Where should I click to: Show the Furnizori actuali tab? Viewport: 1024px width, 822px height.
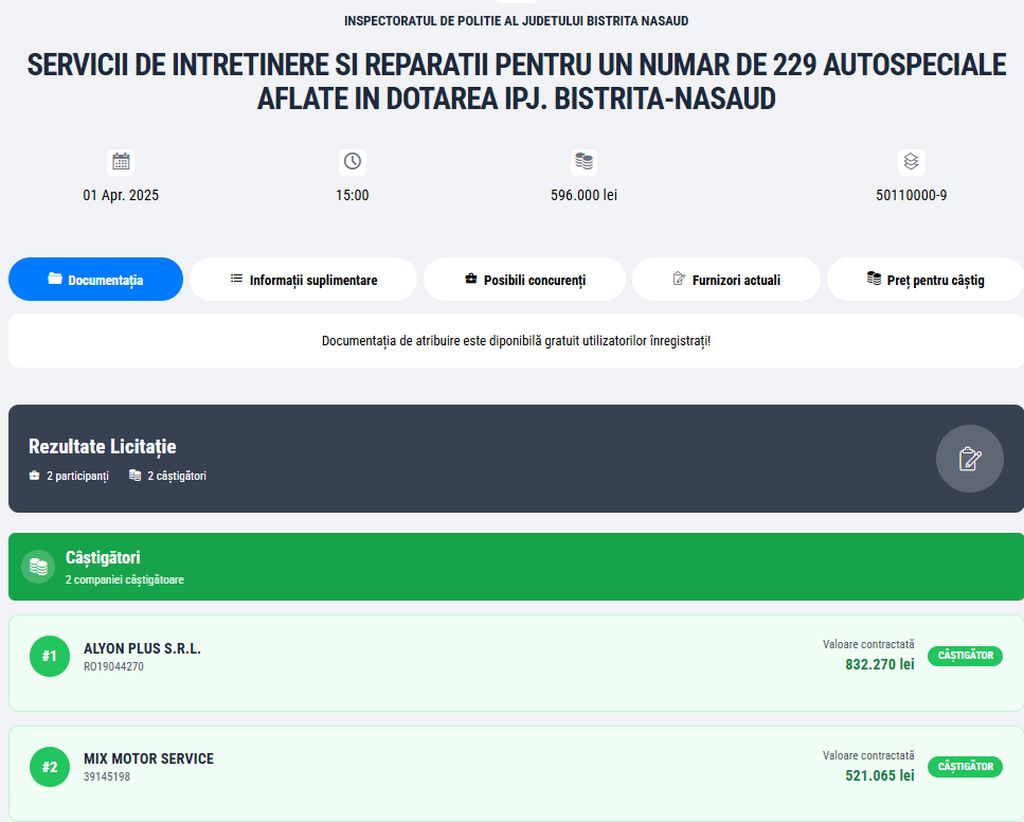pos(726,280)
